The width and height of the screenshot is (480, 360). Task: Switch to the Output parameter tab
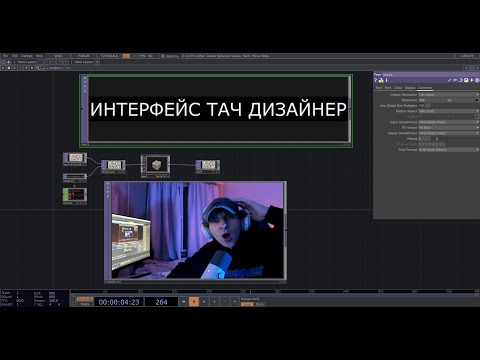410,88
